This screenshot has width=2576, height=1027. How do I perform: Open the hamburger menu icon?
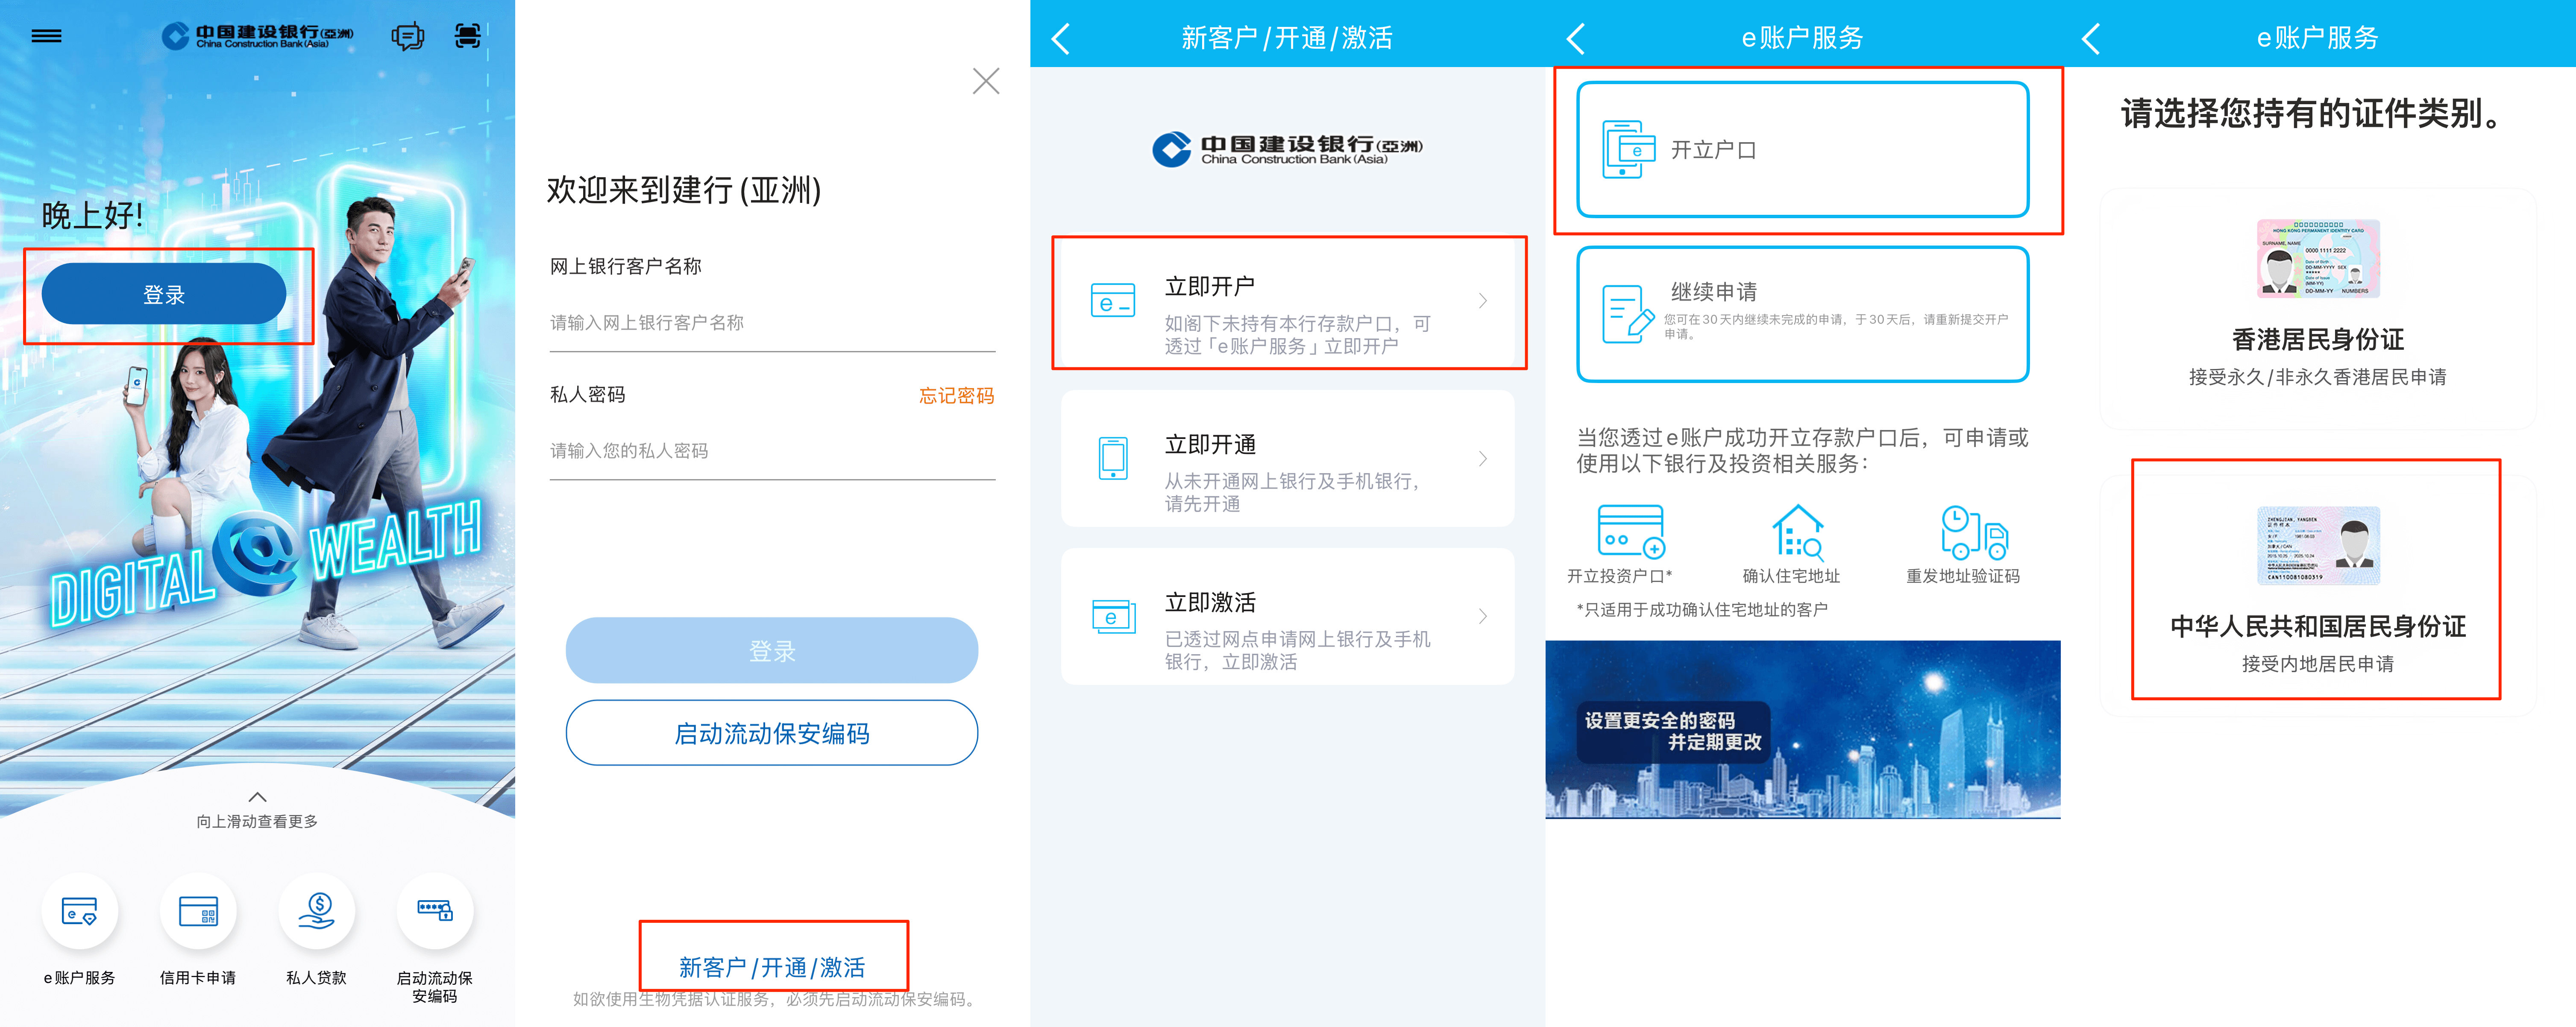[x=46, y=36]
